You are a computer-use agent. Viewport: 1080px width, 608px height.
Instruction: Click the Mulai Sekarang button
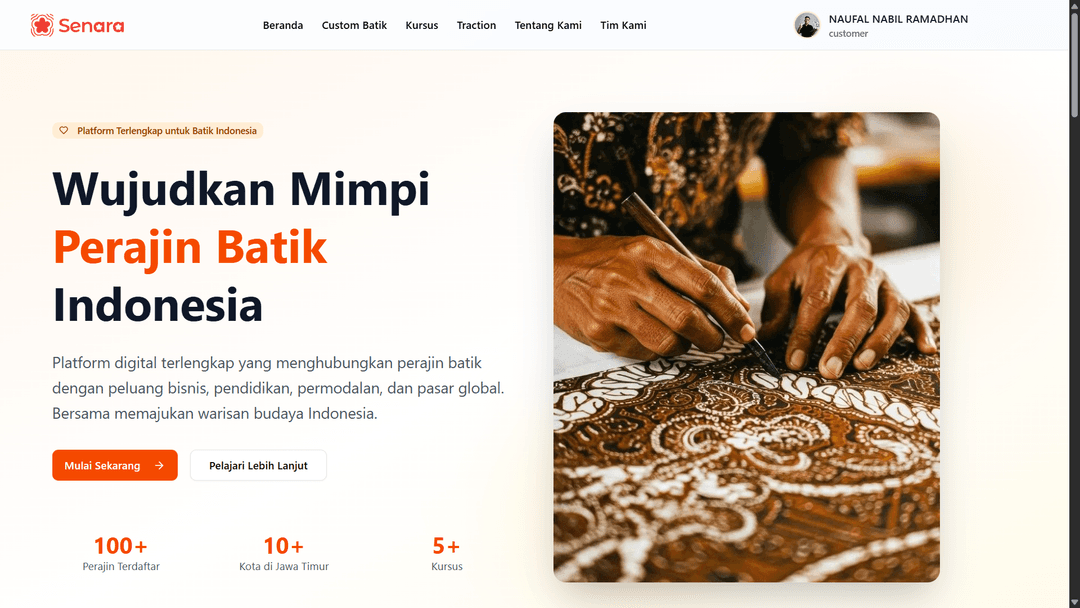click(x=115, y=465)
